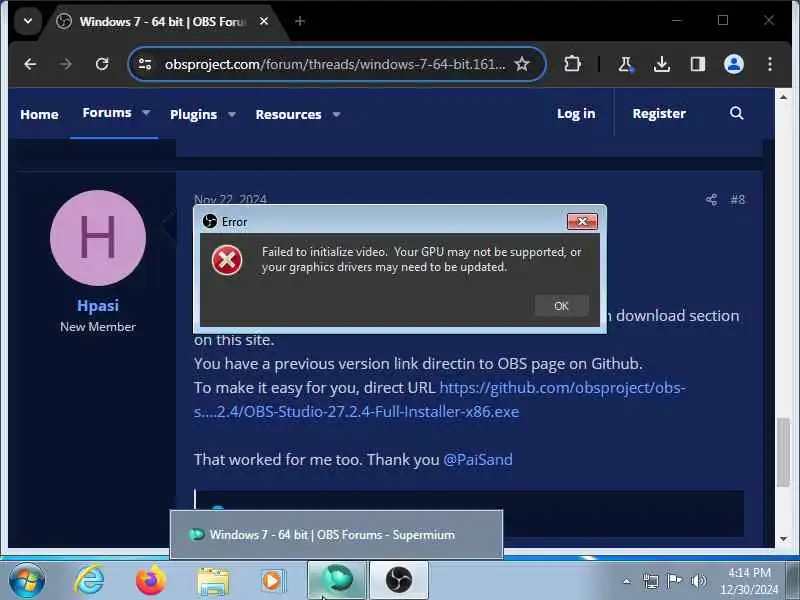
Task: Open the Forums nav item
Action: click(x=107, y=113)
